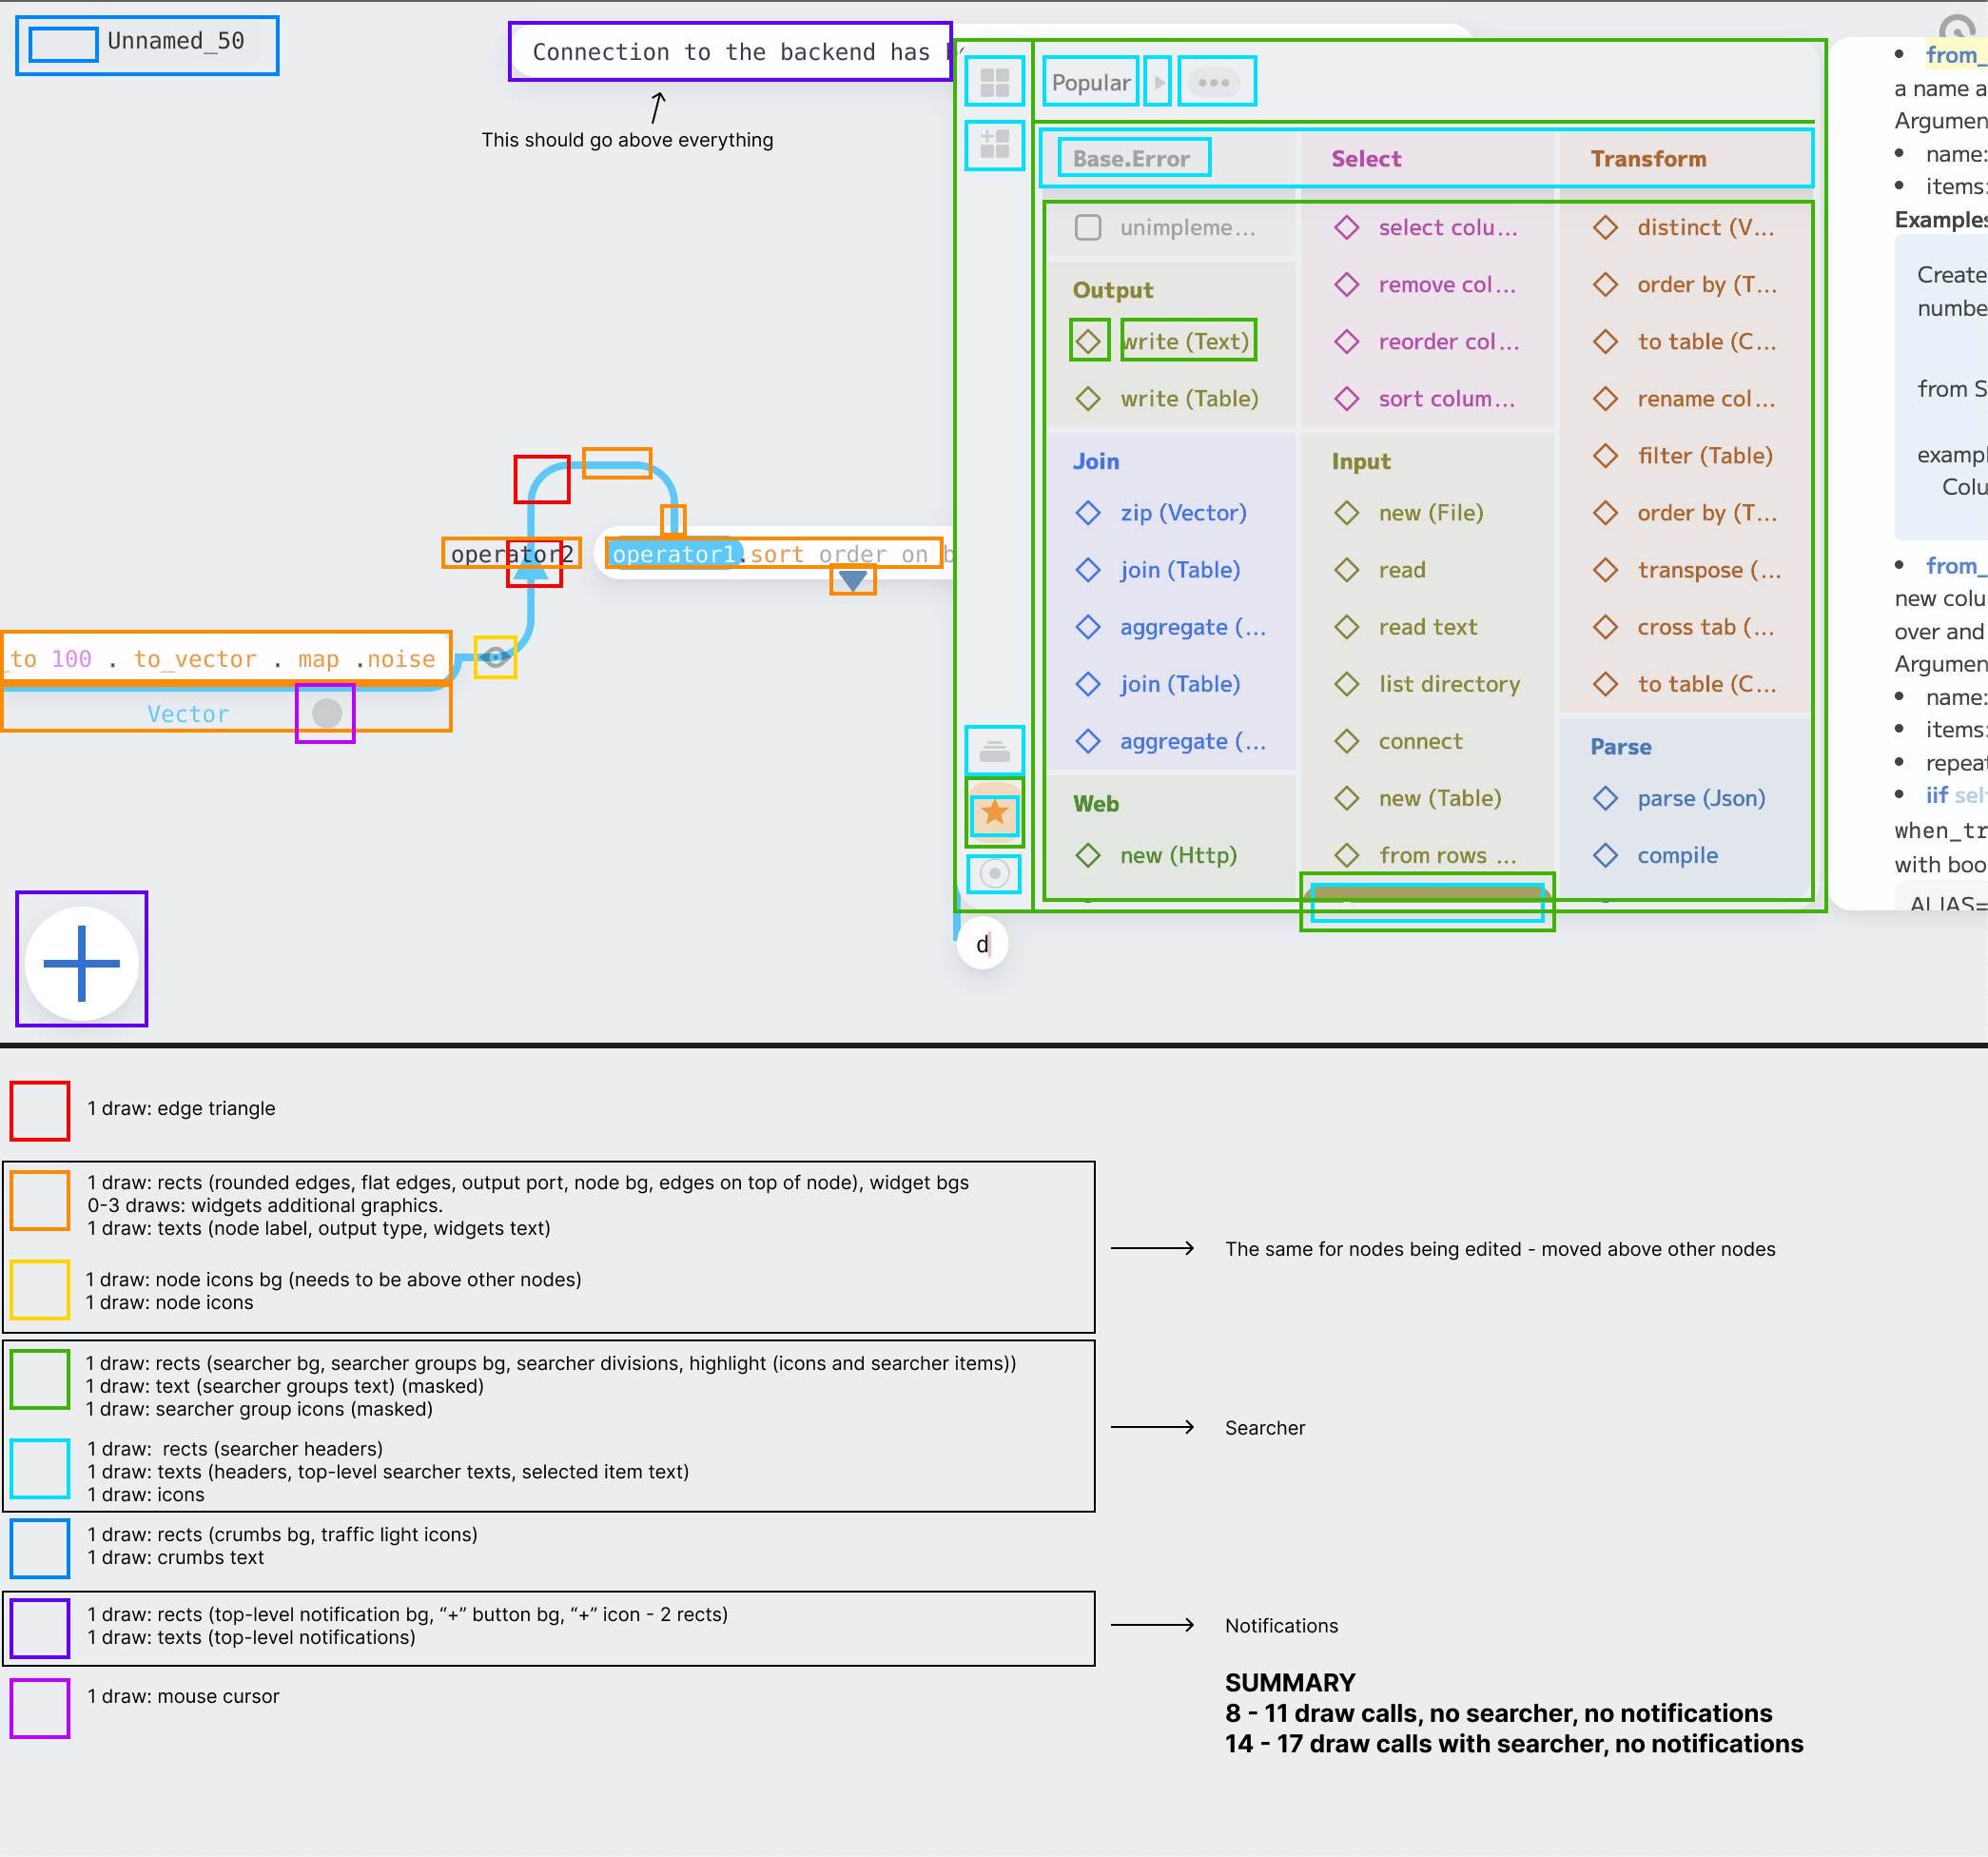Click the marketplace icon just above the star
Screen dimensions: 1988x1857
994,750
